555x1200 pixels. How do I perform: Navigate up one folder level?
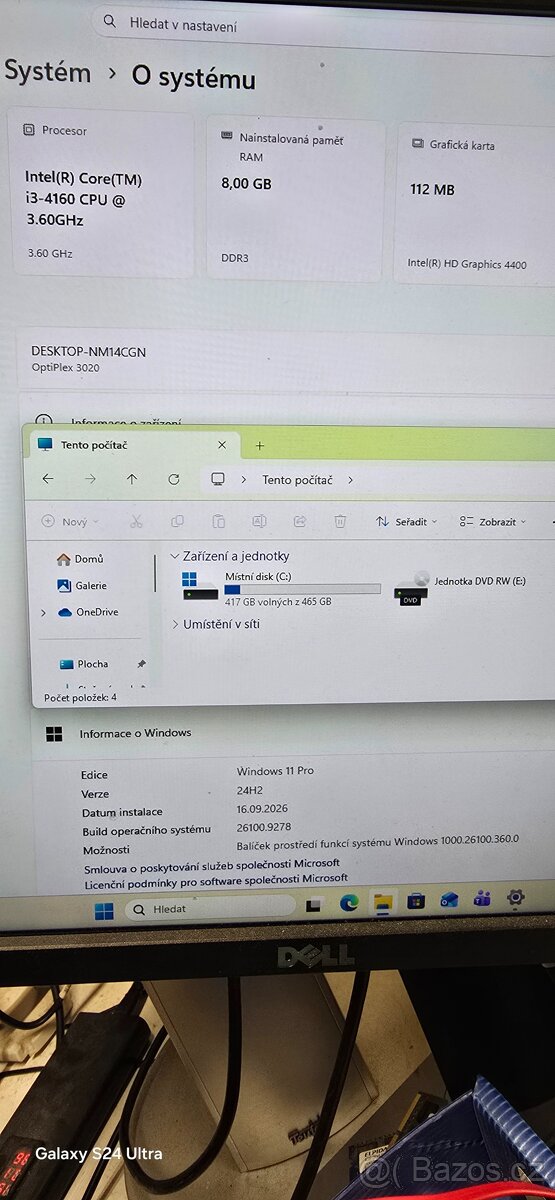coord(132,479)
